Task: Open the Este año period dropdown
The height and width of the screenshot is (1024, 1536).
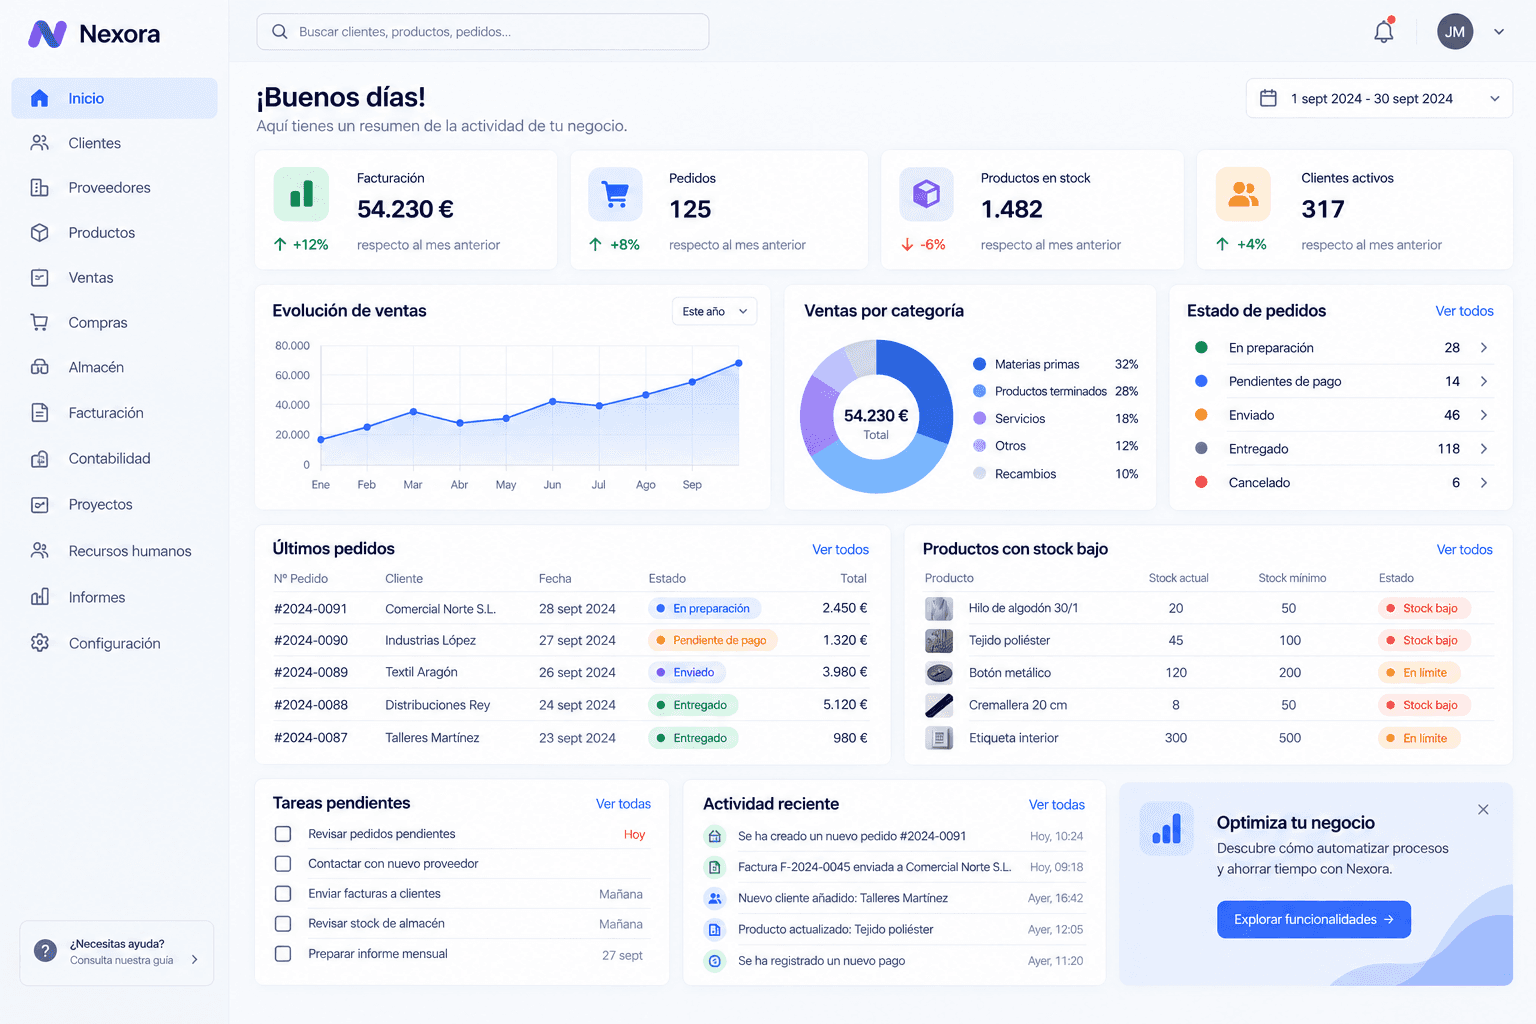Action: (x=714, y=311)
